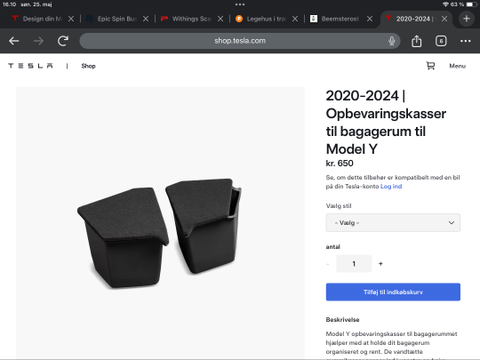Switch to the Epic Spin tab
This screenshot has width=480, height=360.
112,19
